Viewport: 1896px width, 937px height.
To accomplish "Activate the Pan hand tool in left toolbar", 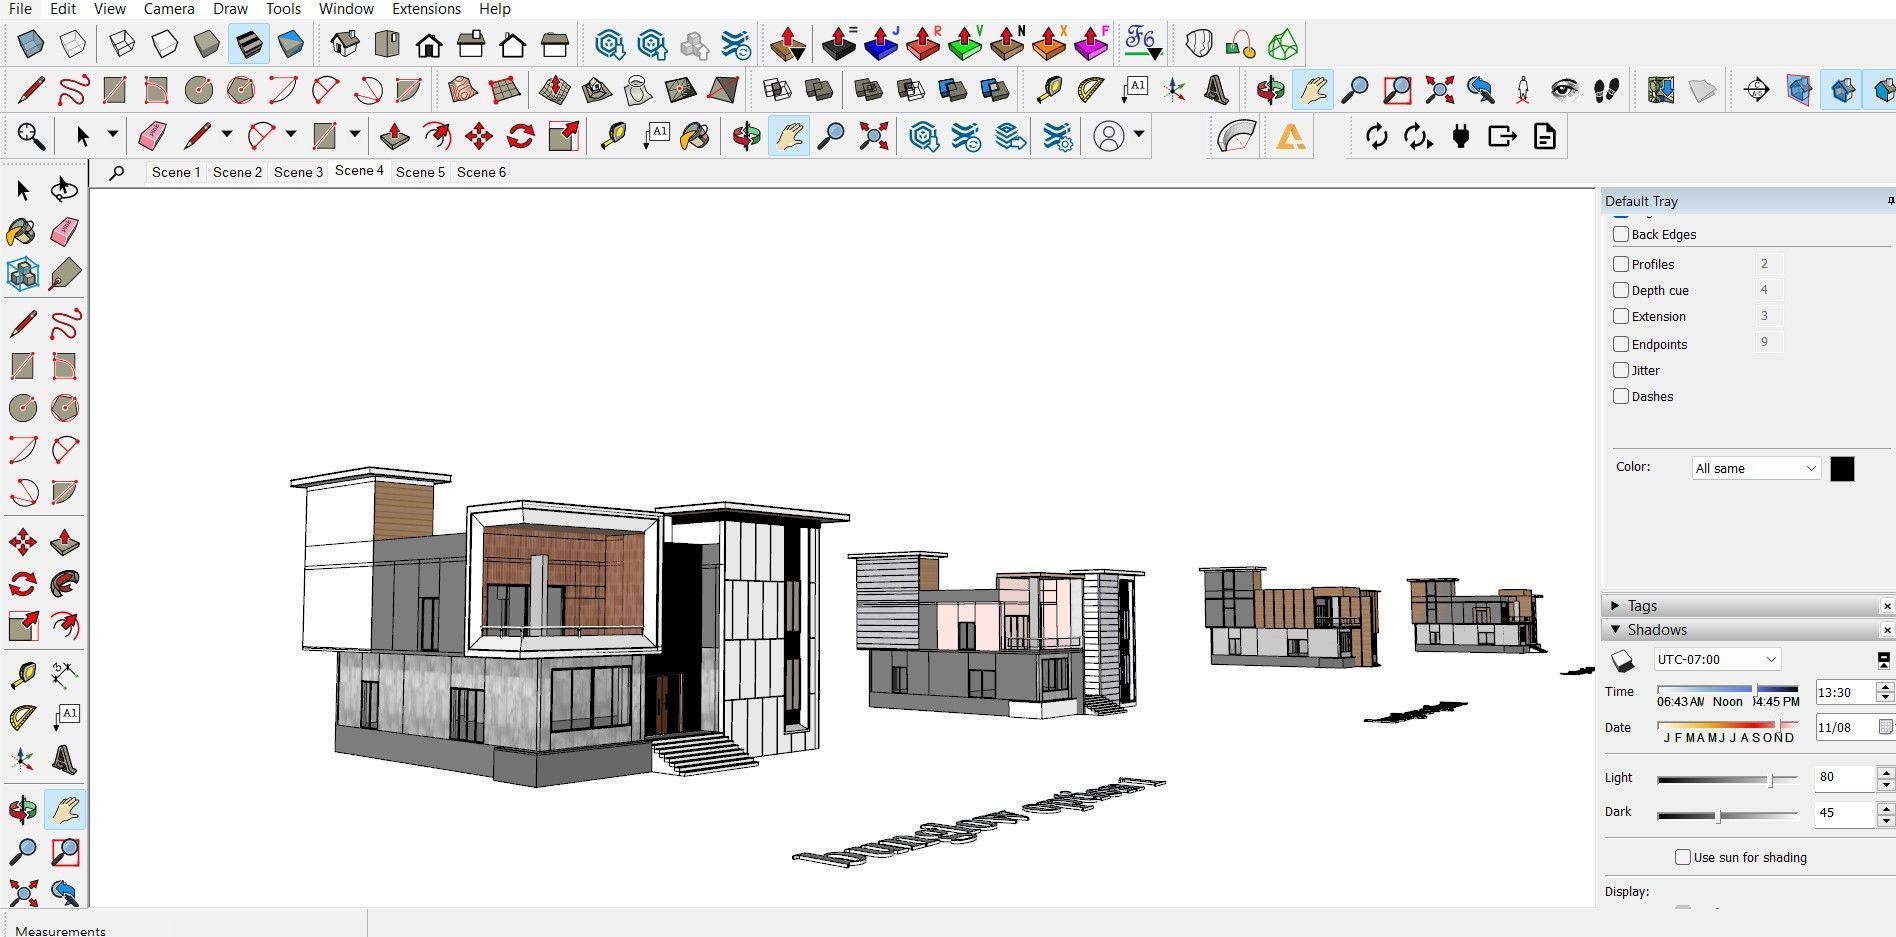I will tap(64, 810).
